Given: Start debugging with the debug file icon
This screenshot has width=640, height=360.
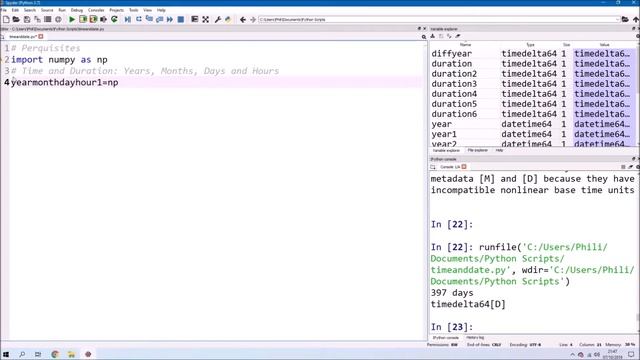Looking at the screenshot, I should 128,19.
